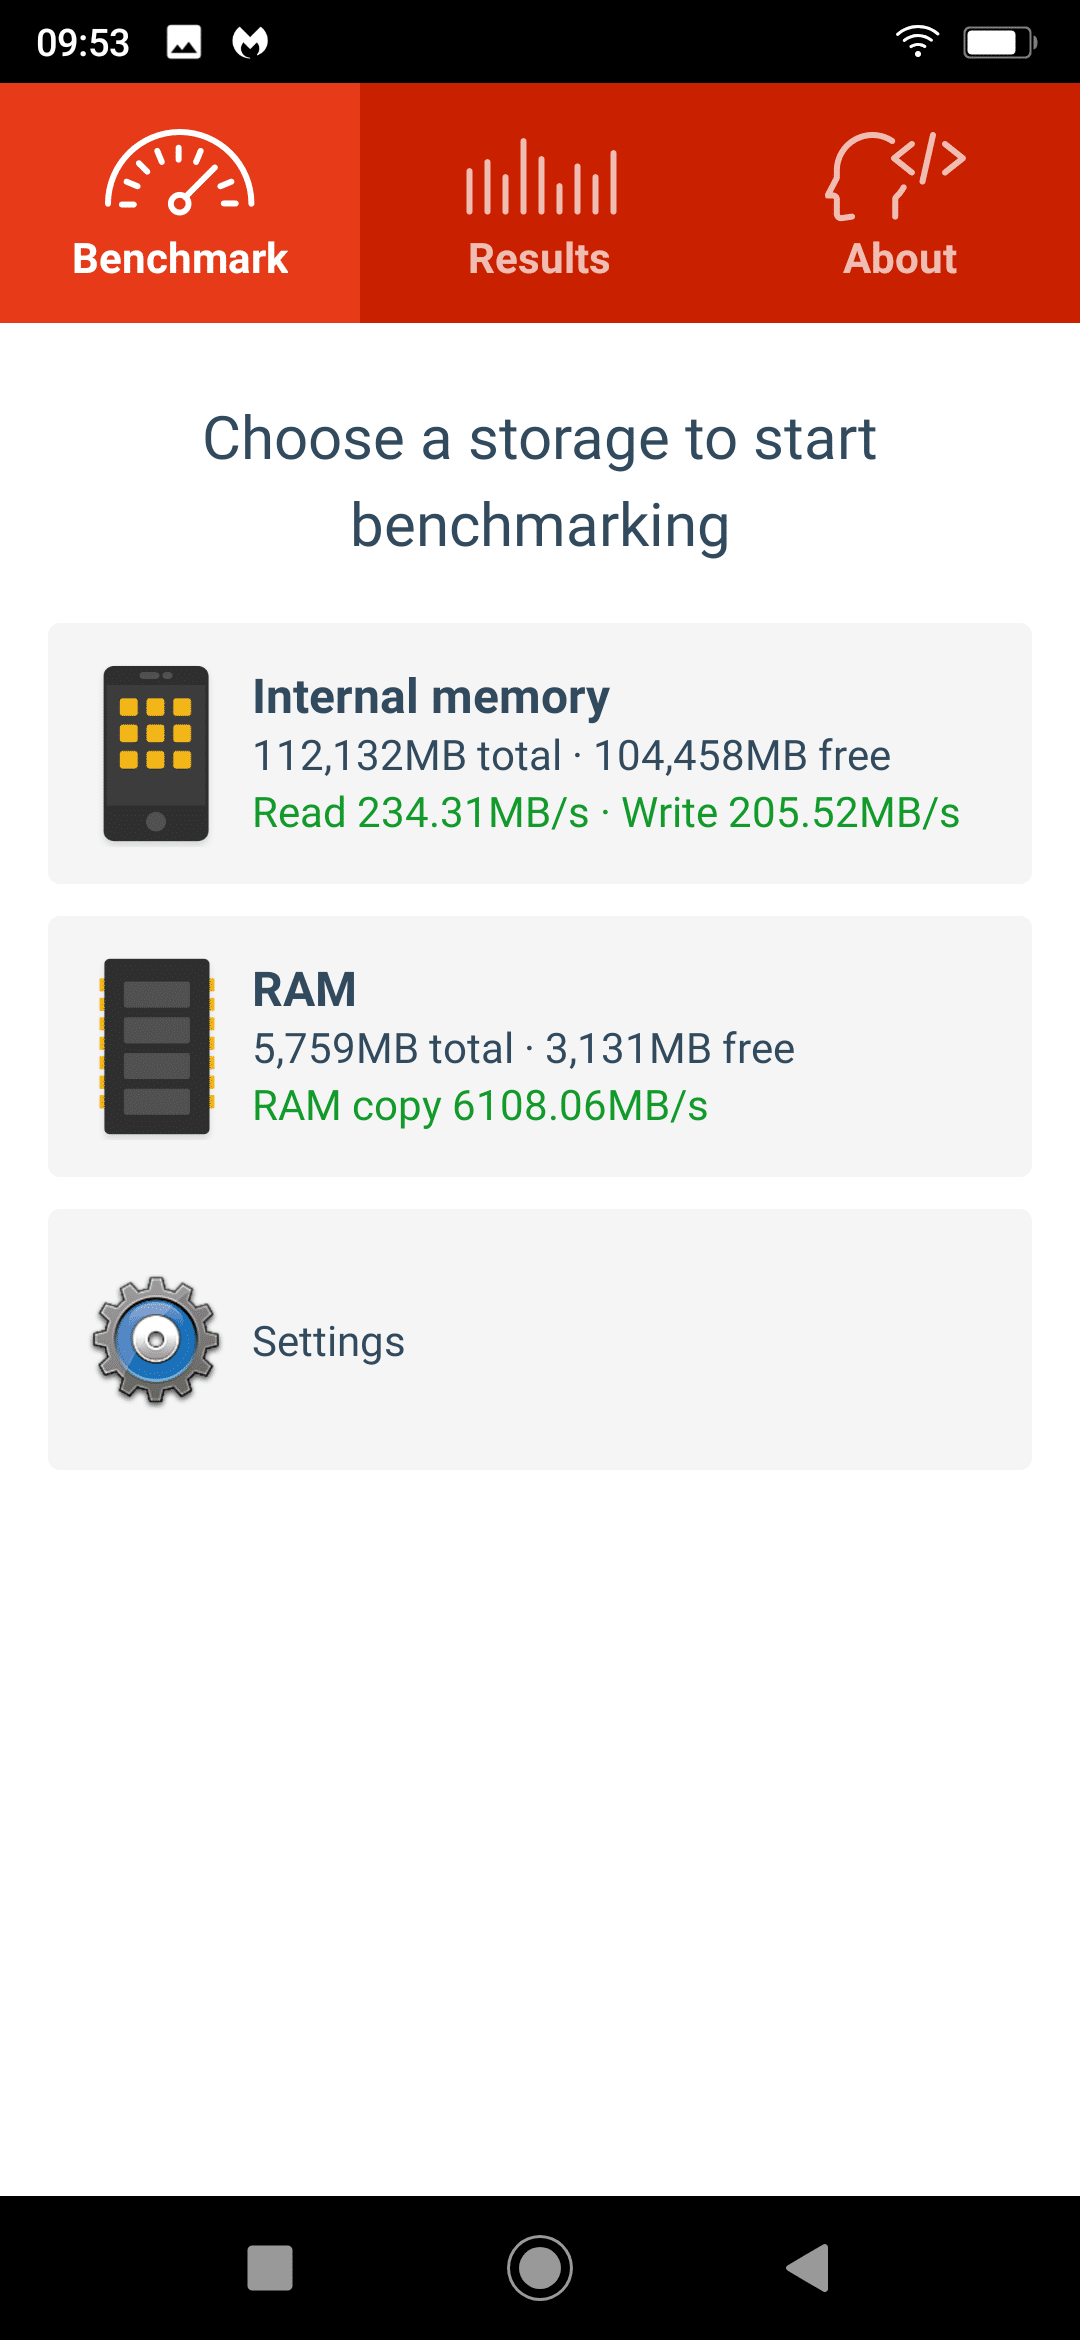Select the Benchmark tab label
The height and width of the screenshot is (2340, 1080).
(x=180, y=259)
